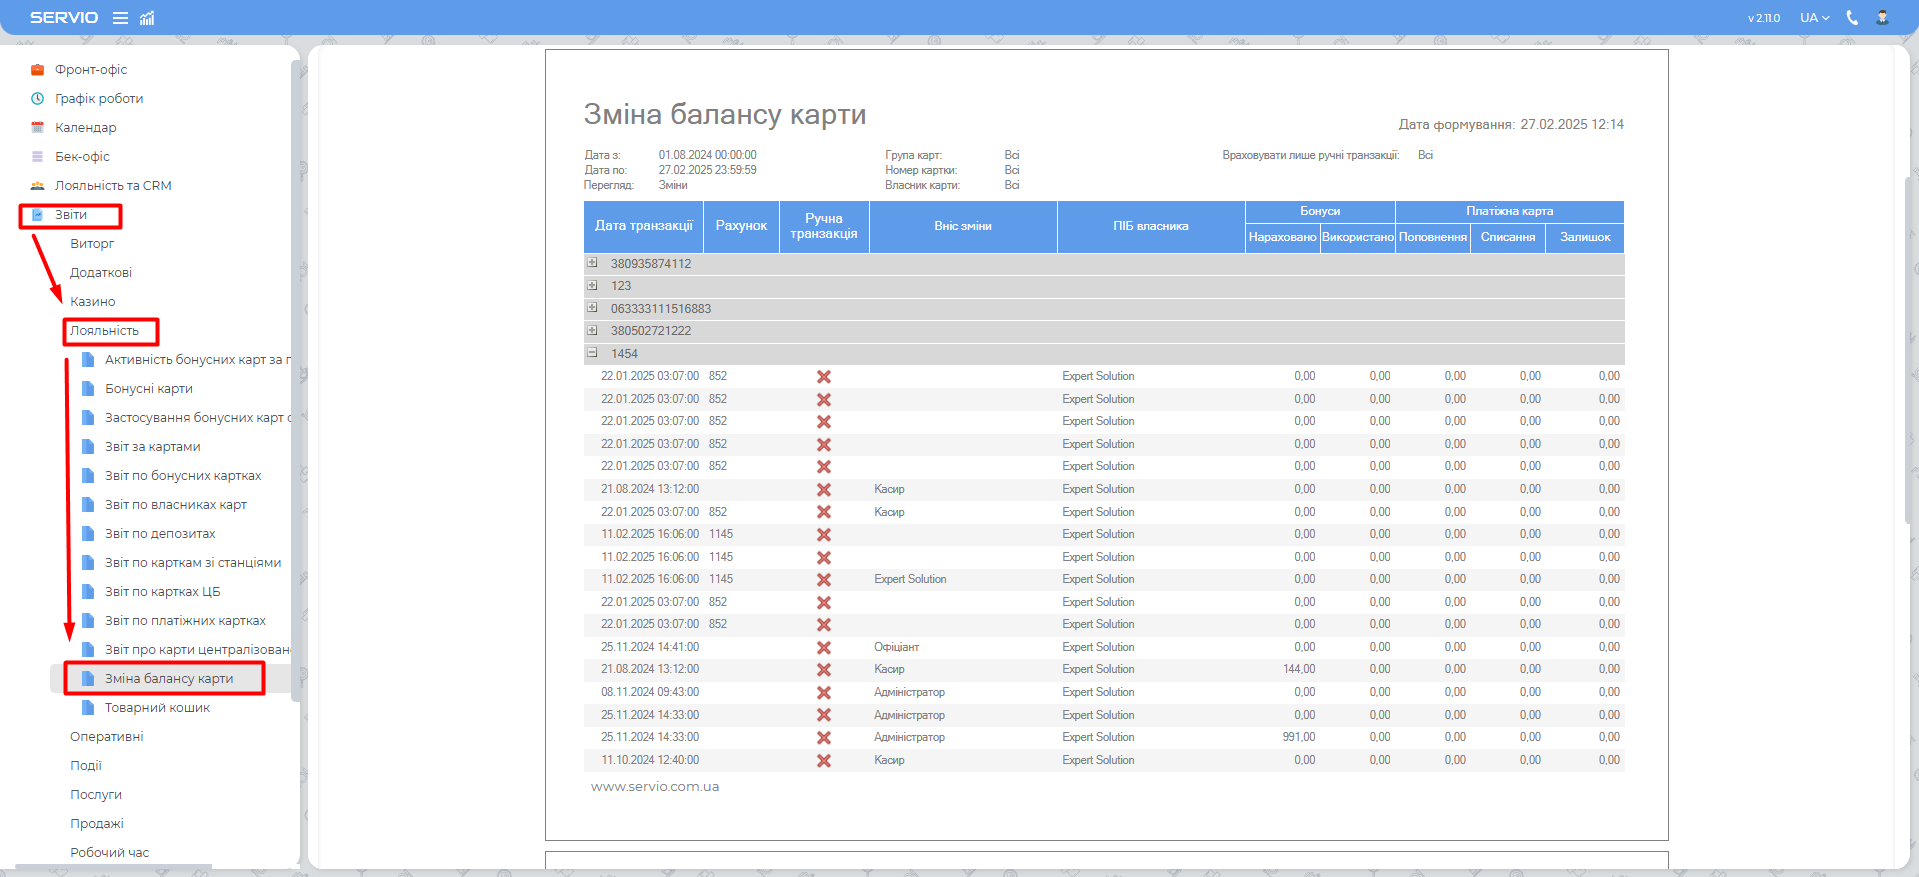Click the Графік роботи clock icon
This screenshot has height=877, width=1919.
37,99
